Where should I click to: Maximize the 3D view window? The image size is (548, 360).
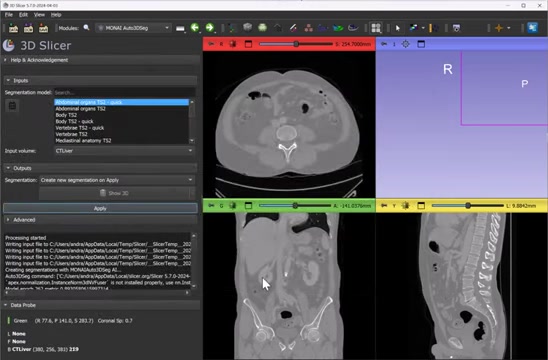click(x=421, y=44)
